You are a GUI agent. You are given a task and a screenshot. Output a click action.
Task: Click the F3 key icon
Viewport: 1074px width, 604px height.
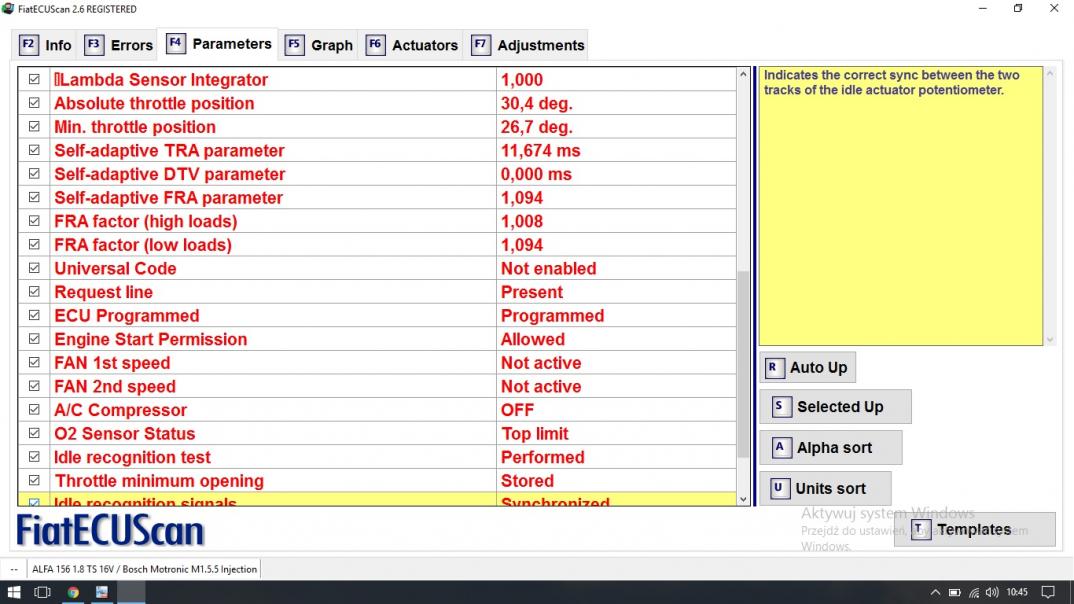(x=94, y=45)
